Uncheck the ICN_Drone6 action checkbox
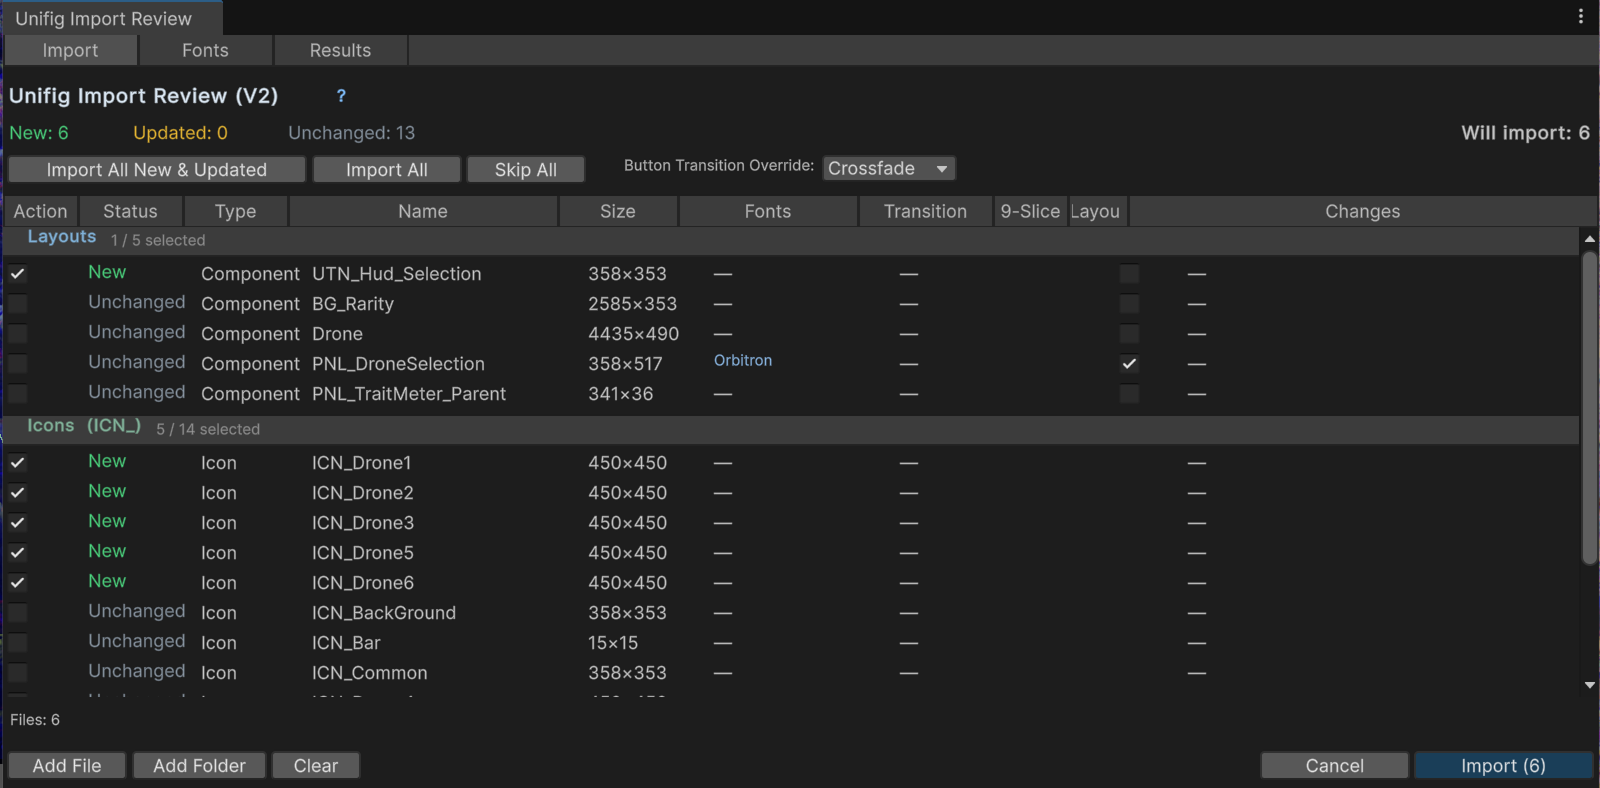Image resolution: width=1600 pixels, height=788 pixels. (18, 583)
